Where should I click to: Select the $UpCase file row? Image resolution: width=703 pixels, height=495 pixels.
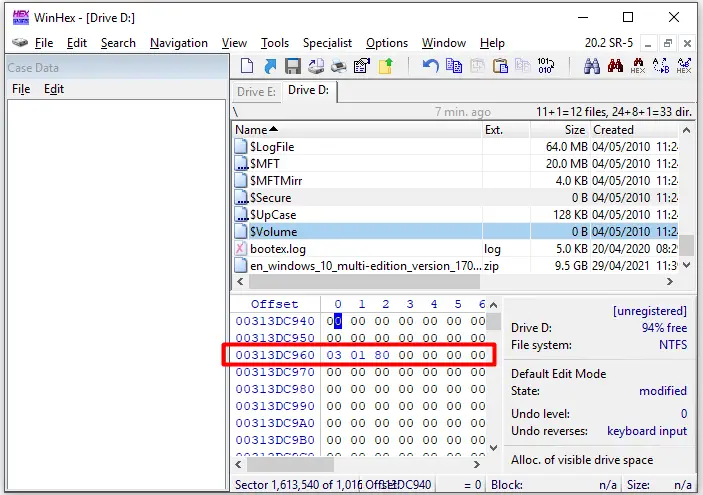[456, 214]
